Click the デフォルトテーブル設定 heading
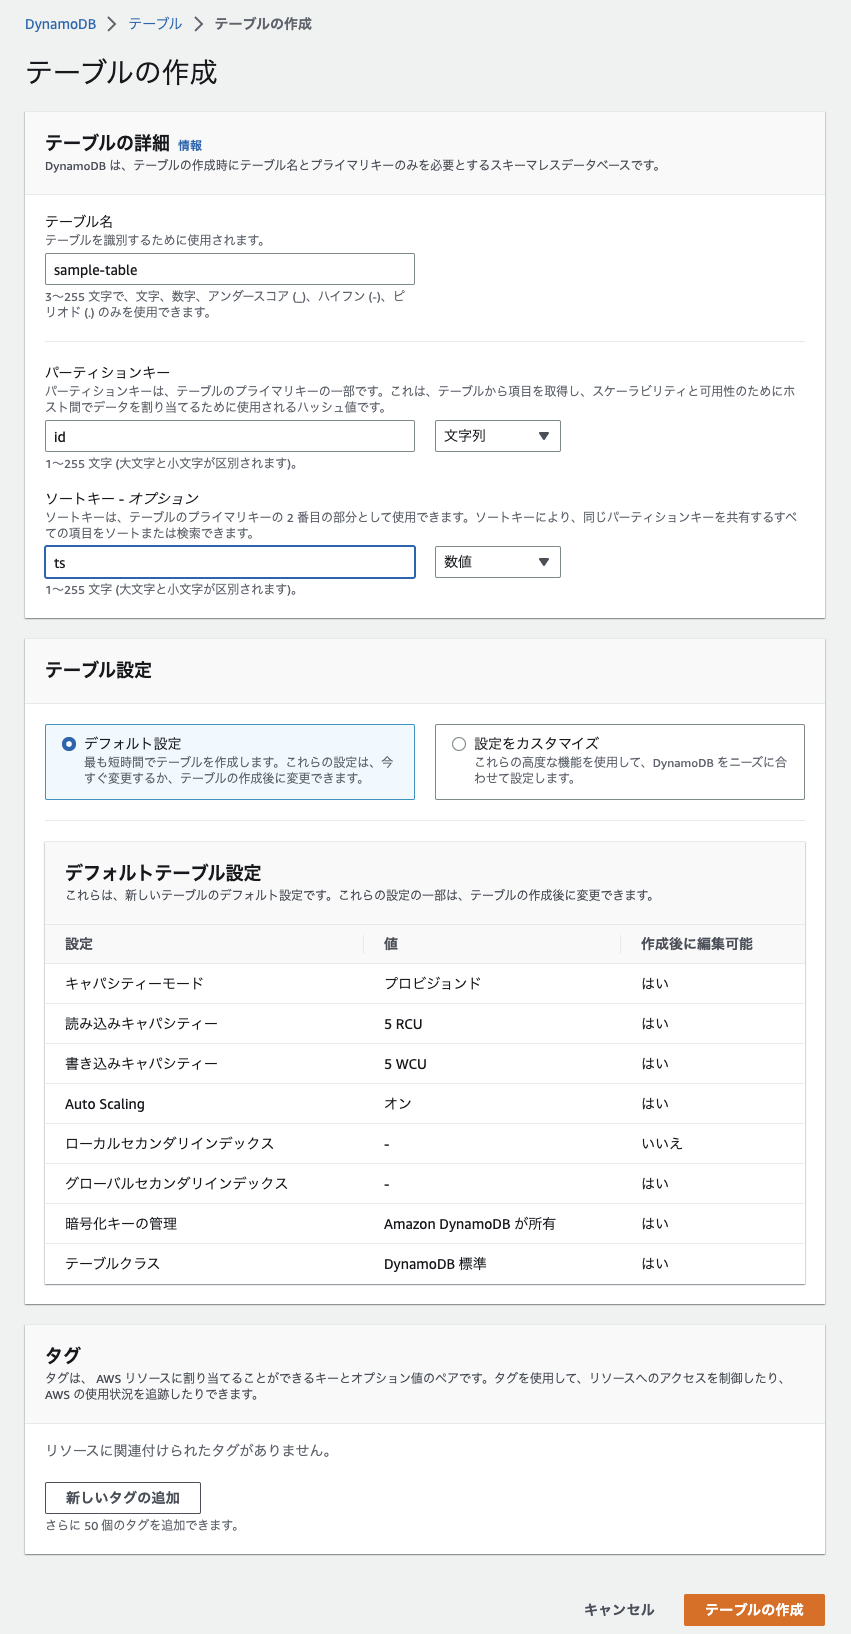The height and width of the screenshot is (1634, 851). tap(163, 873)
